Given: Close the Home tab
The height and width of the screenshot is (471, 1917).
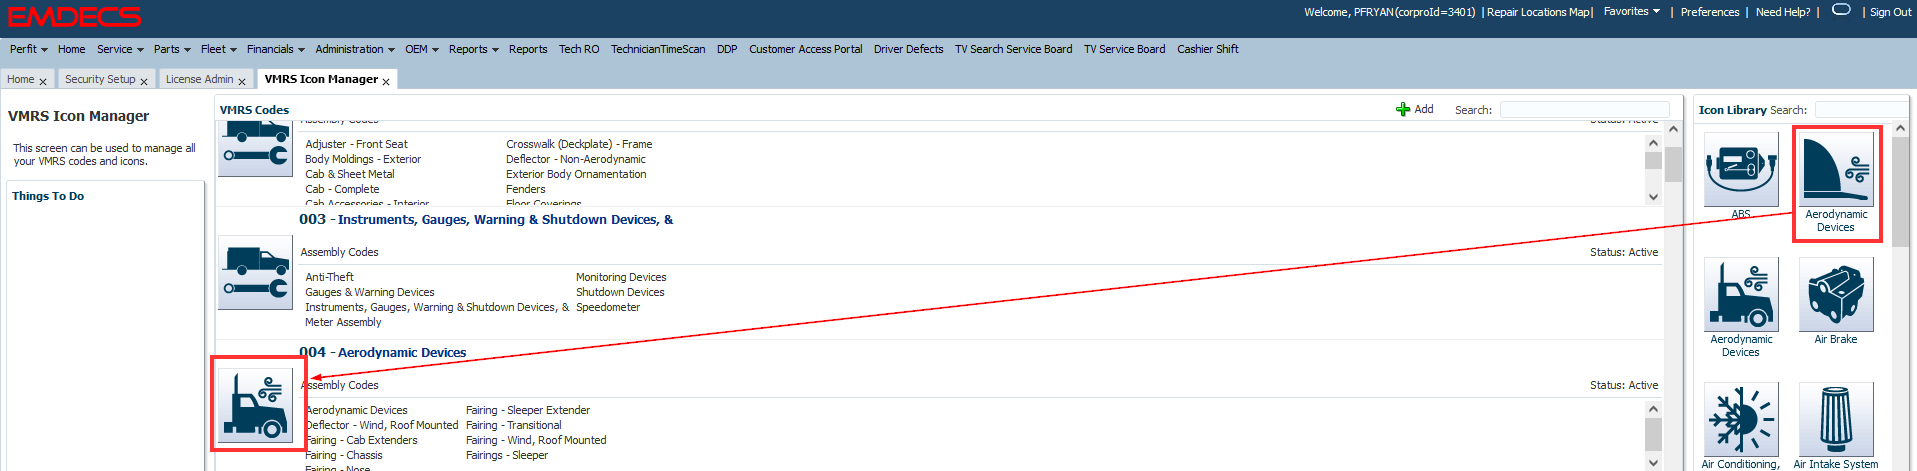Looking at the screenshot, I should pyautogui.click(x=43, y=82).
